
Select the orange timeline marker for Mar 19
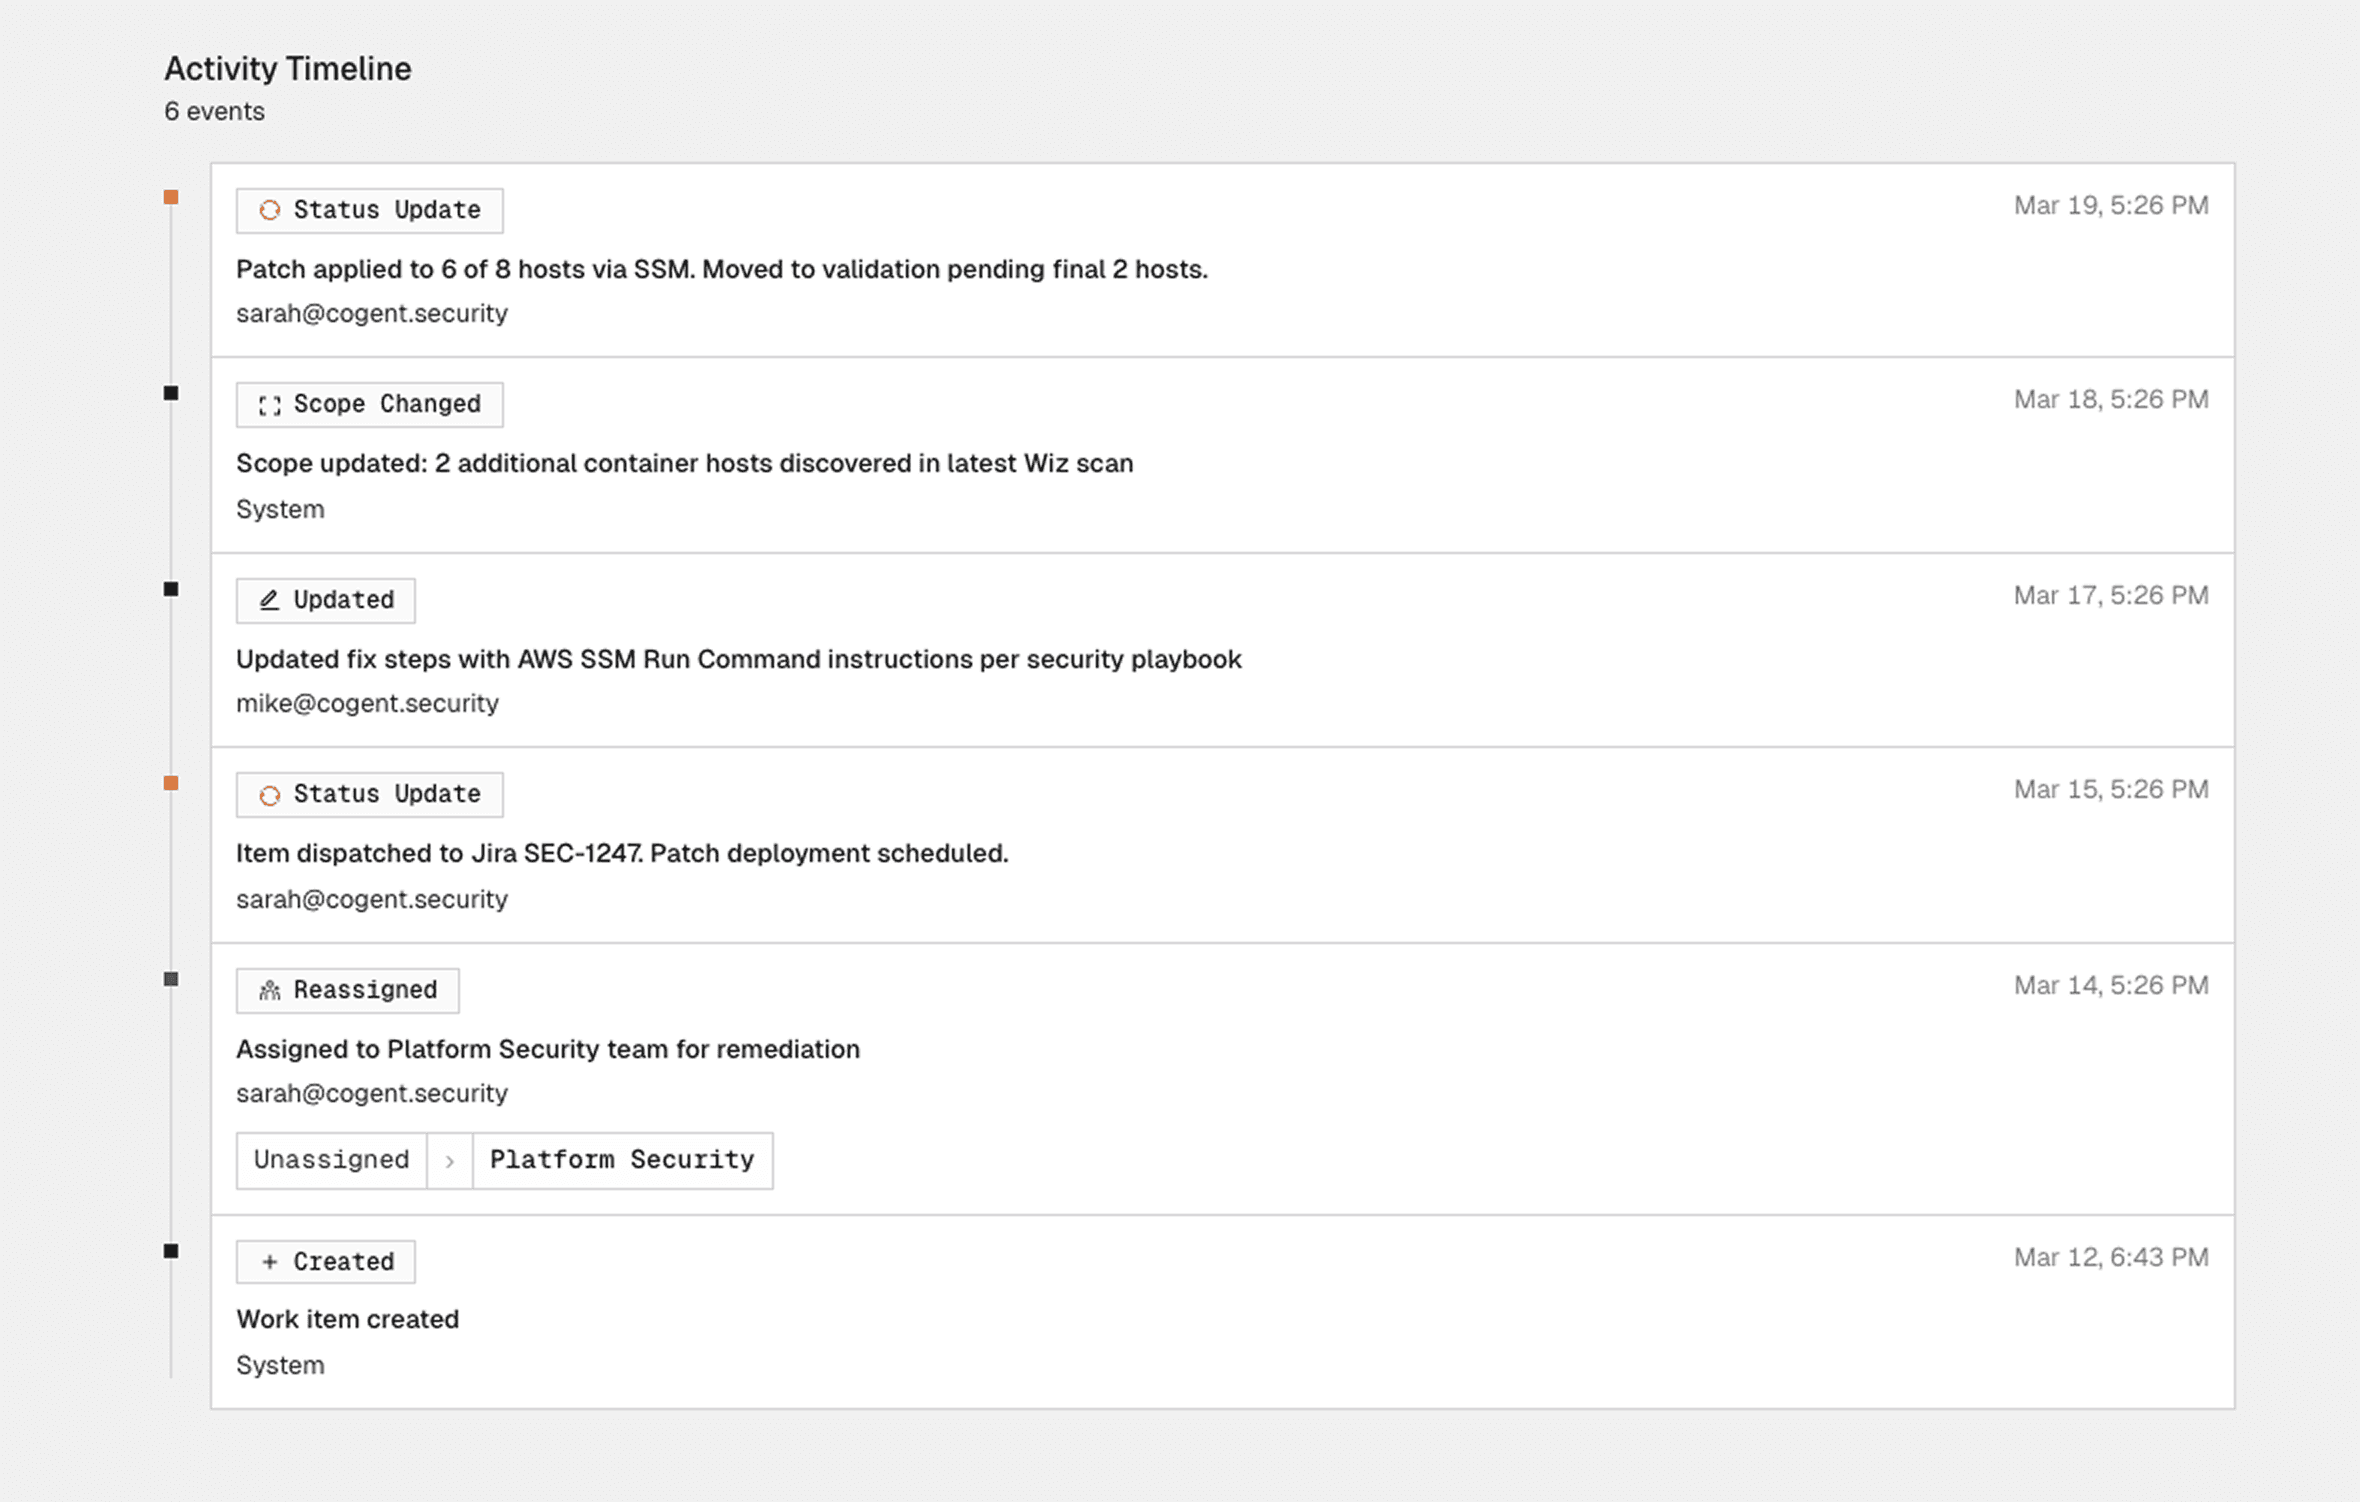171,197
